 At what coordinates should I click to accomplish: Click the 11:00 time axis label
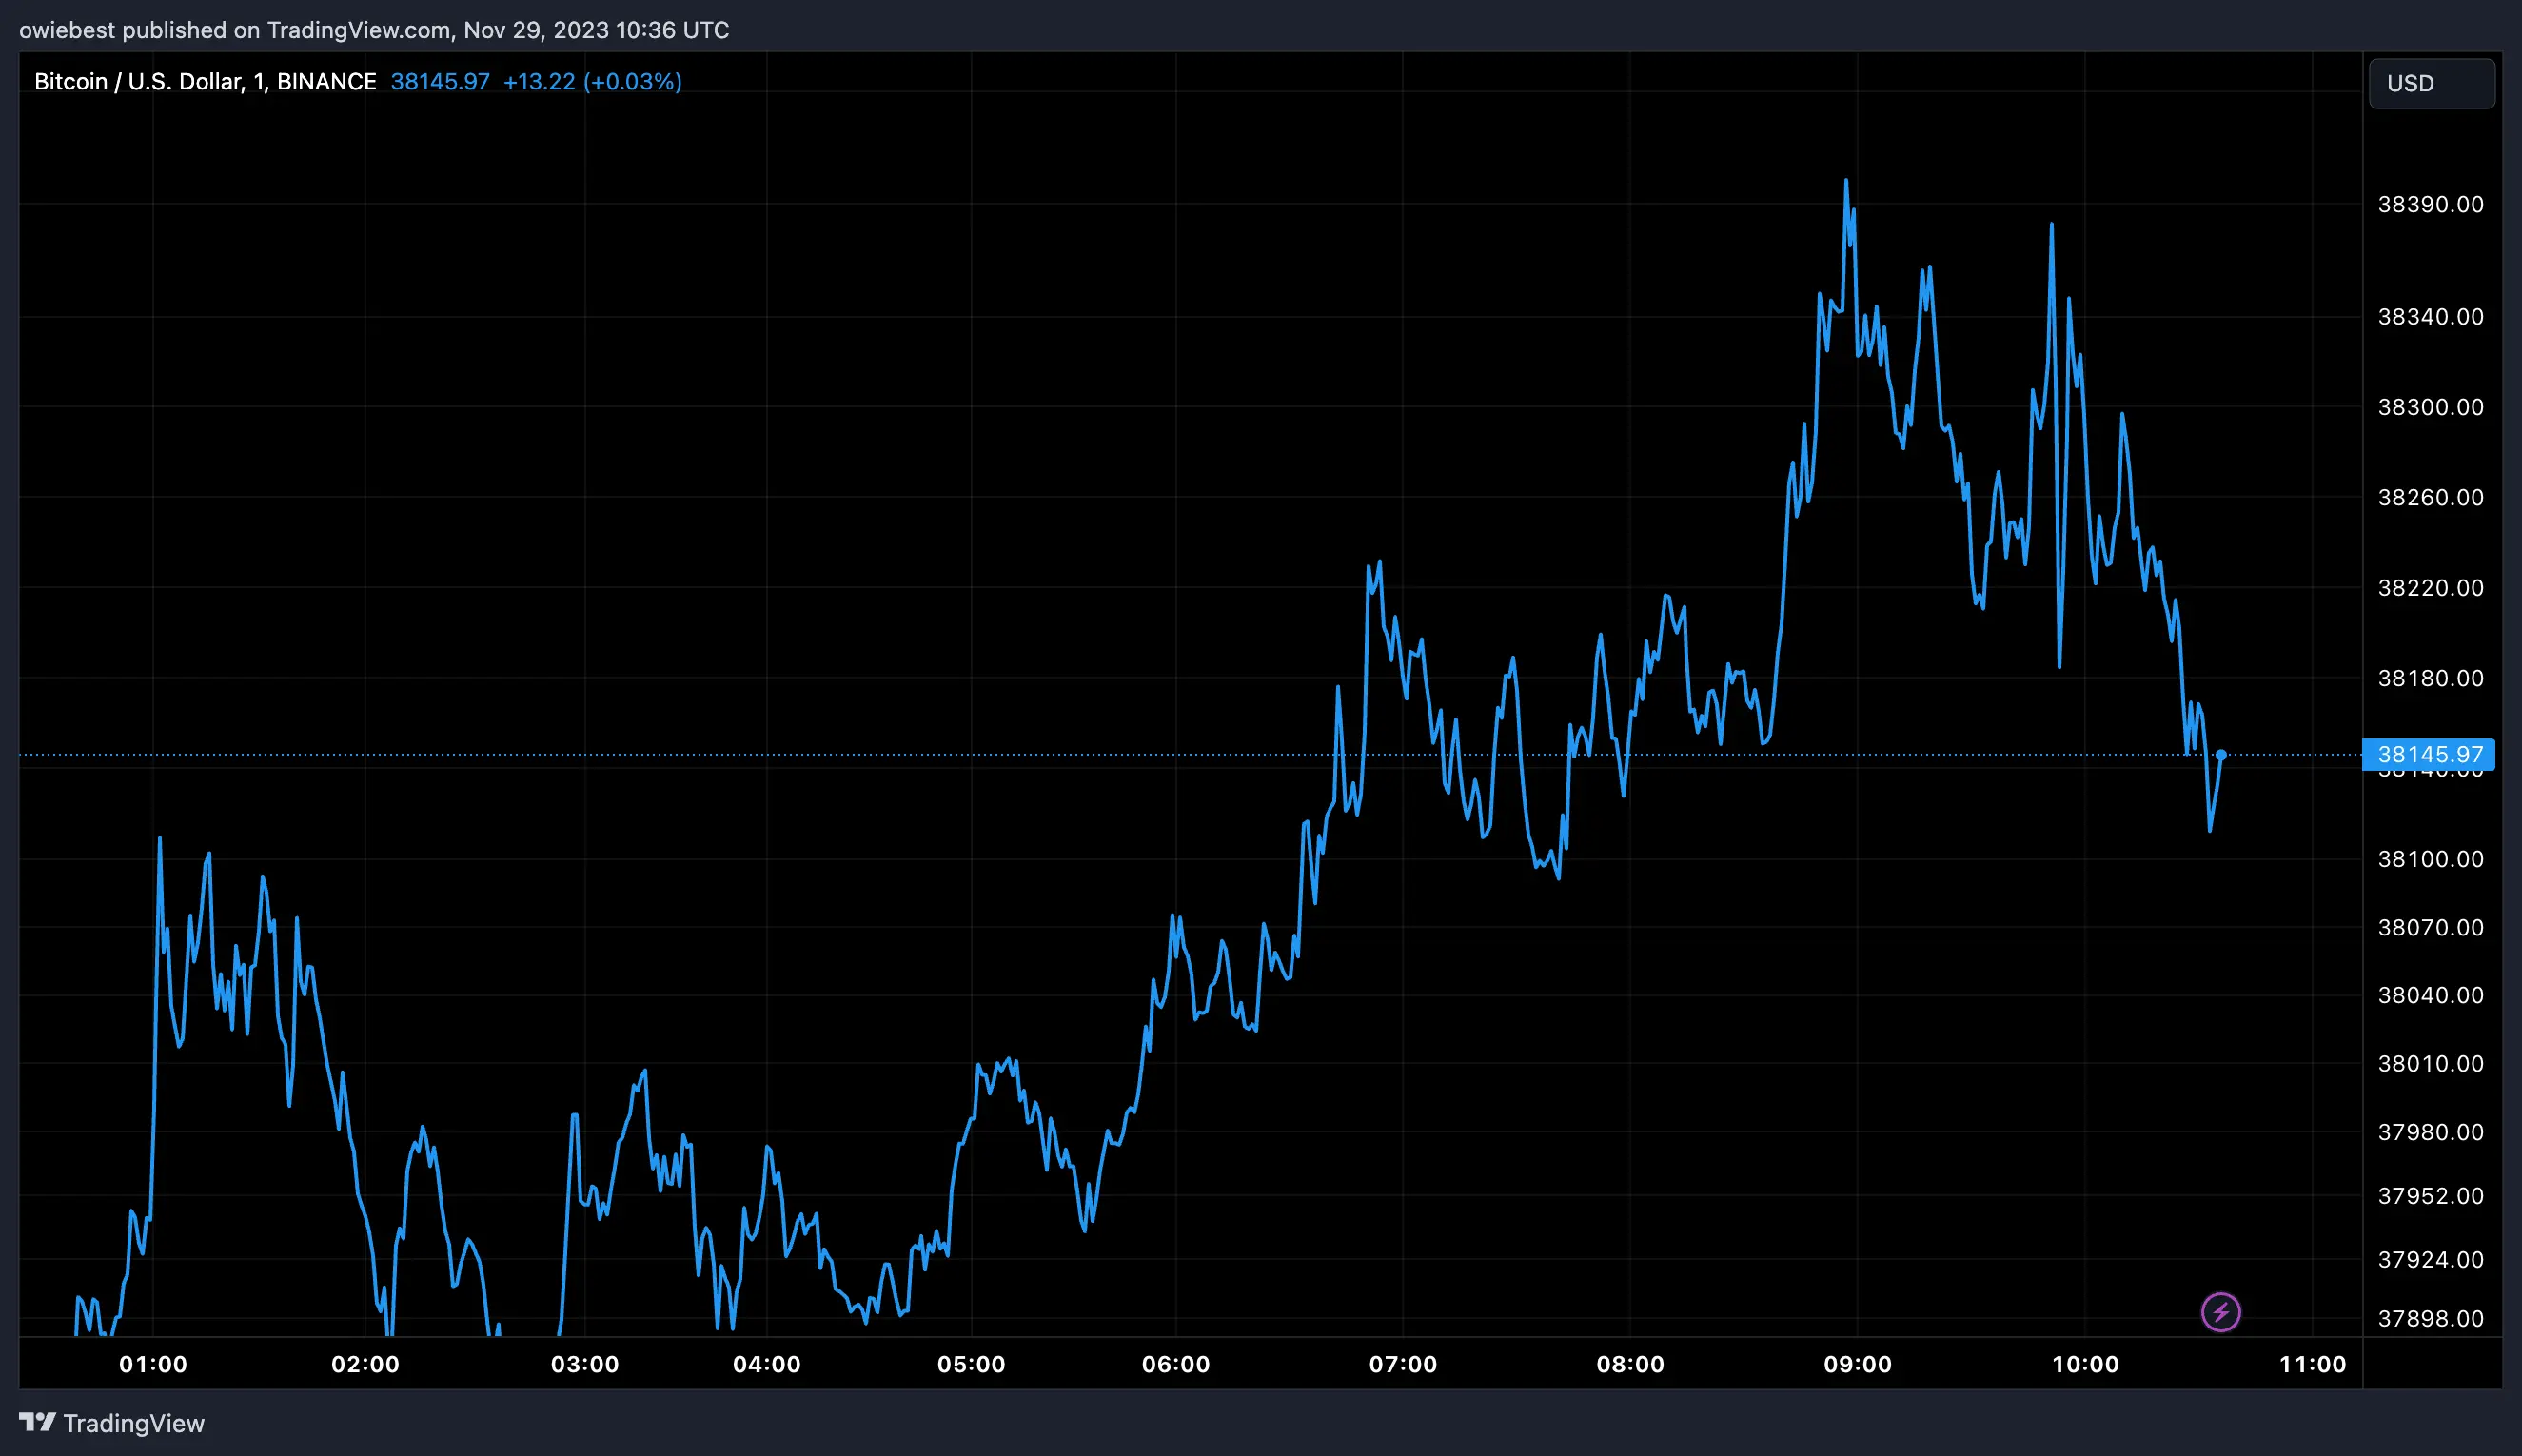(2315, 1363)
